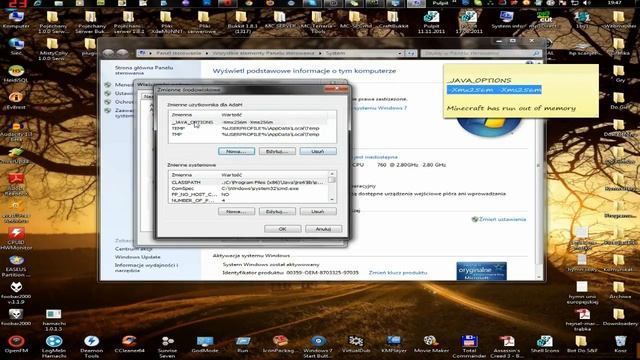This screenshot has height=360, width=640.
Task: Cancel environment variables dialog with Anuluj
Action: [x=324, y=229]
